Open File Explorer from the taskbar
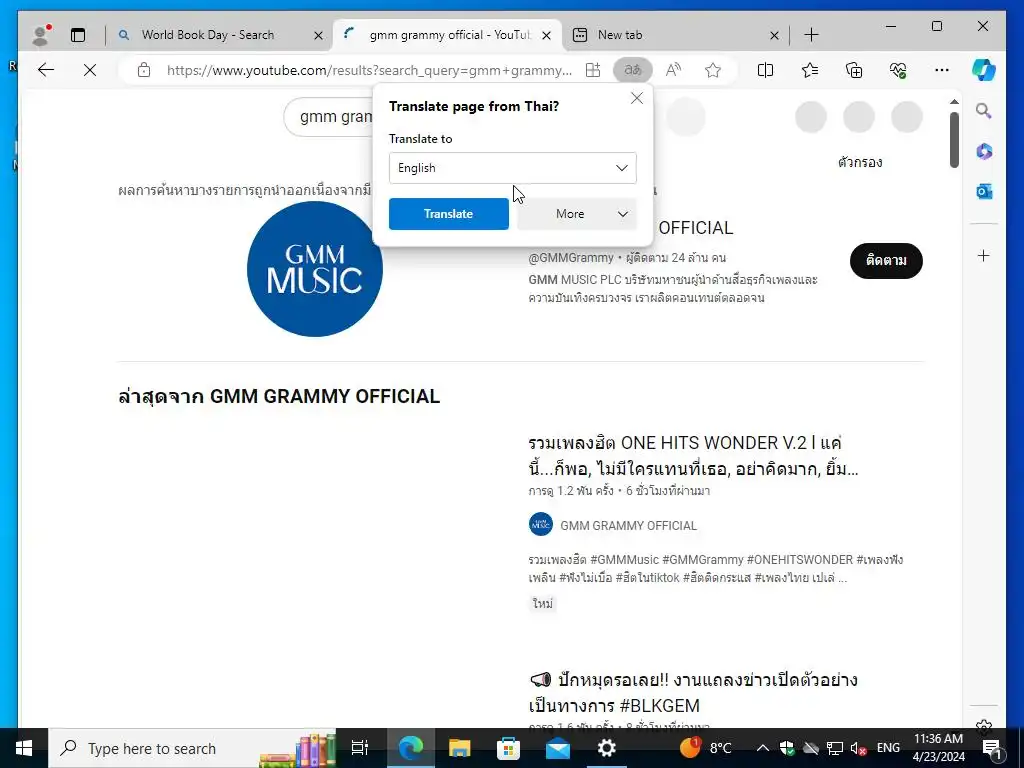Image resolution: width=1024 pixels, height=768 pixels. pos(460,748)
